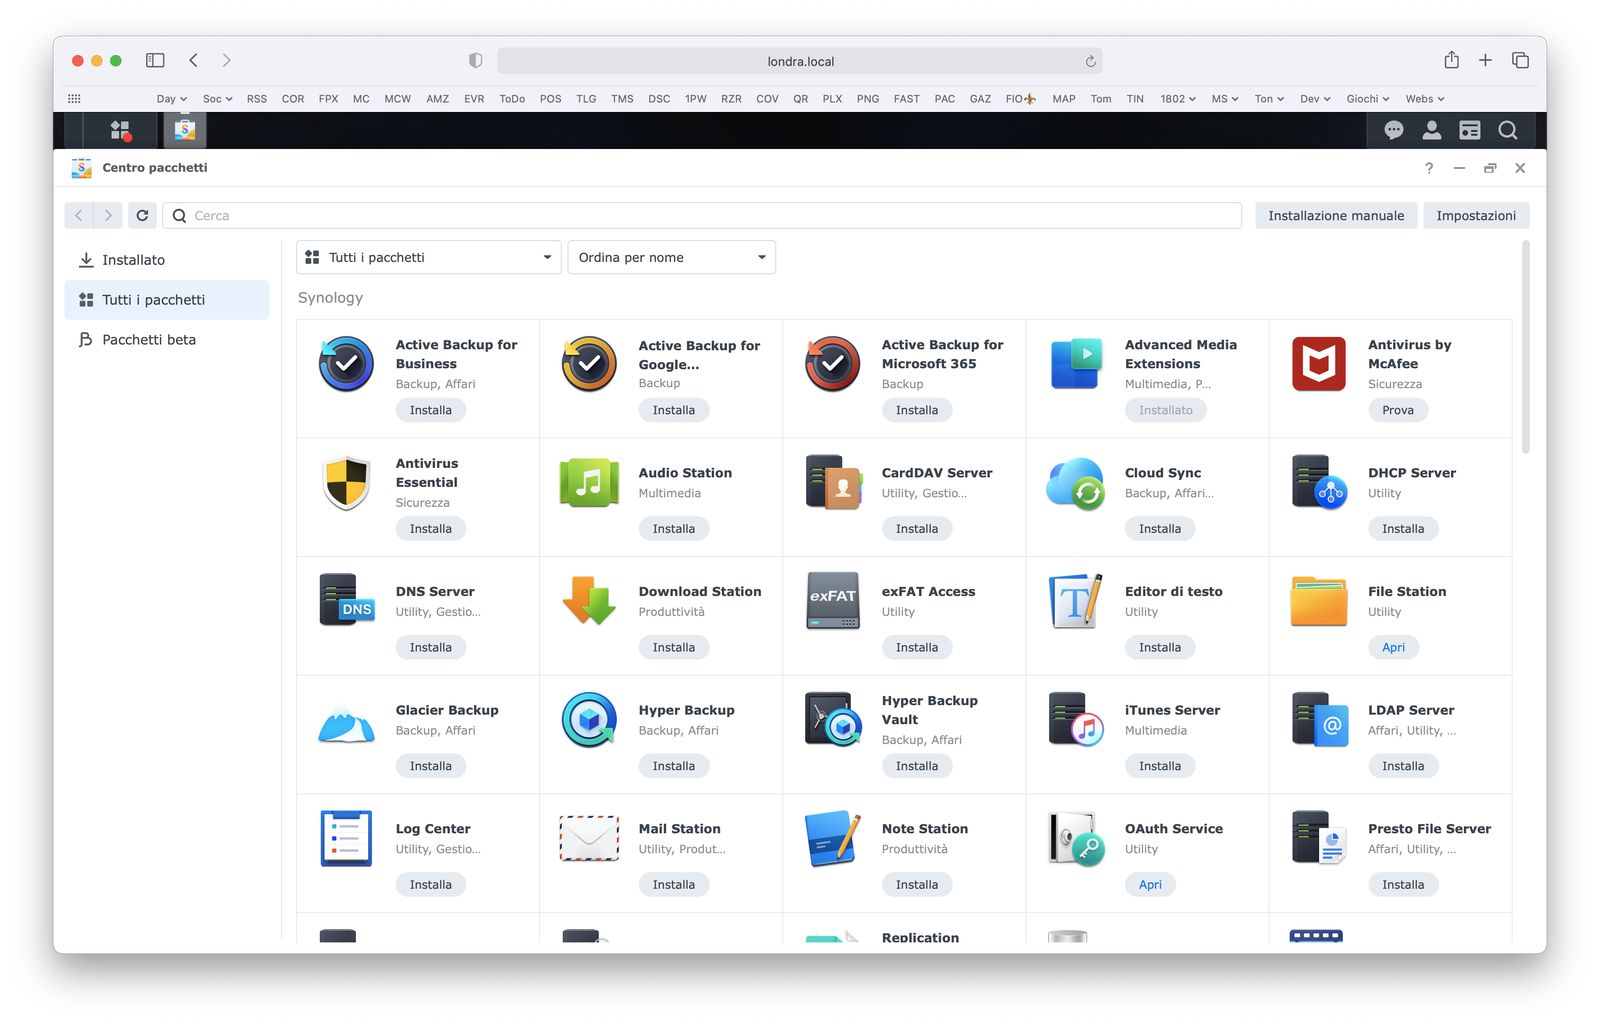Image resolution: width=1600 pixels, height=1024 pixels.
Task: Click the DSM search magnifier icon
Action: point(1508,130)
